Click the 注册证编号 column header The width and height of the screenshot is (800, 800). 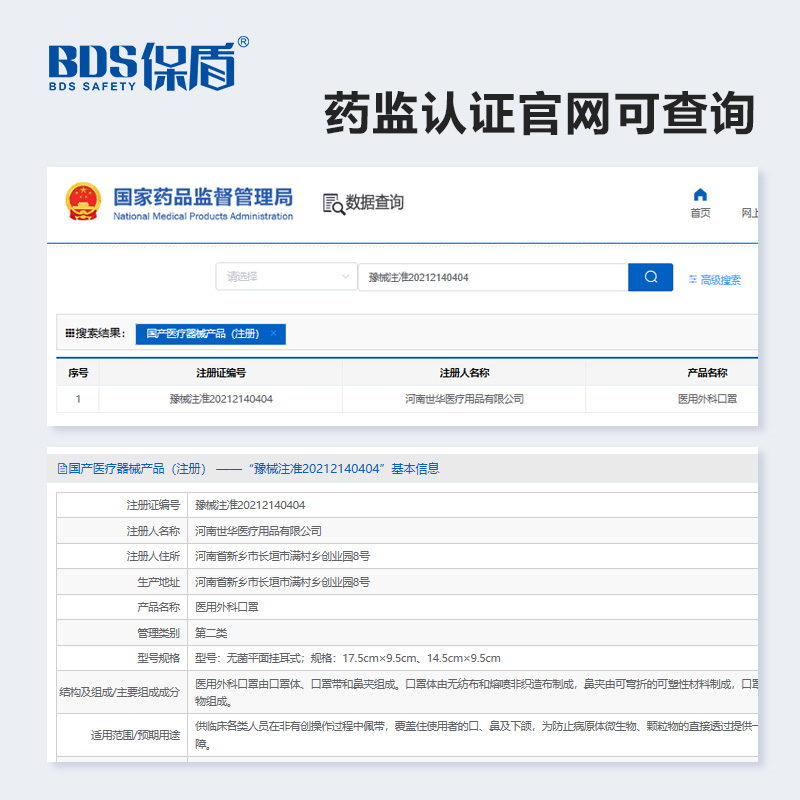point(221,373)
